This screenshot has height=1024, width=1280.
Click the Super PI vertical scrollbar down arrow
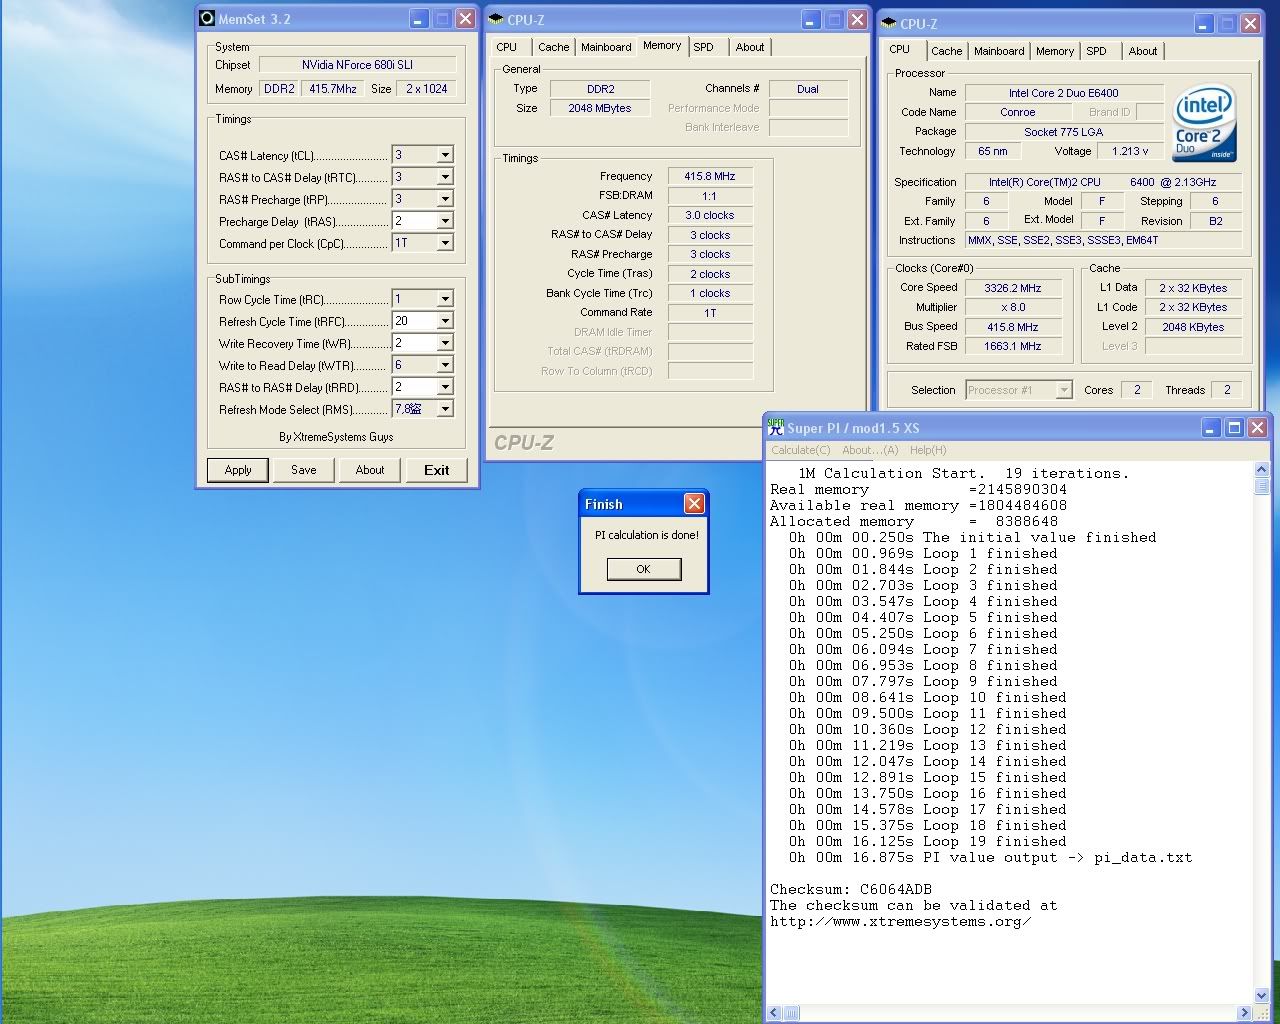click(1262, 996)
